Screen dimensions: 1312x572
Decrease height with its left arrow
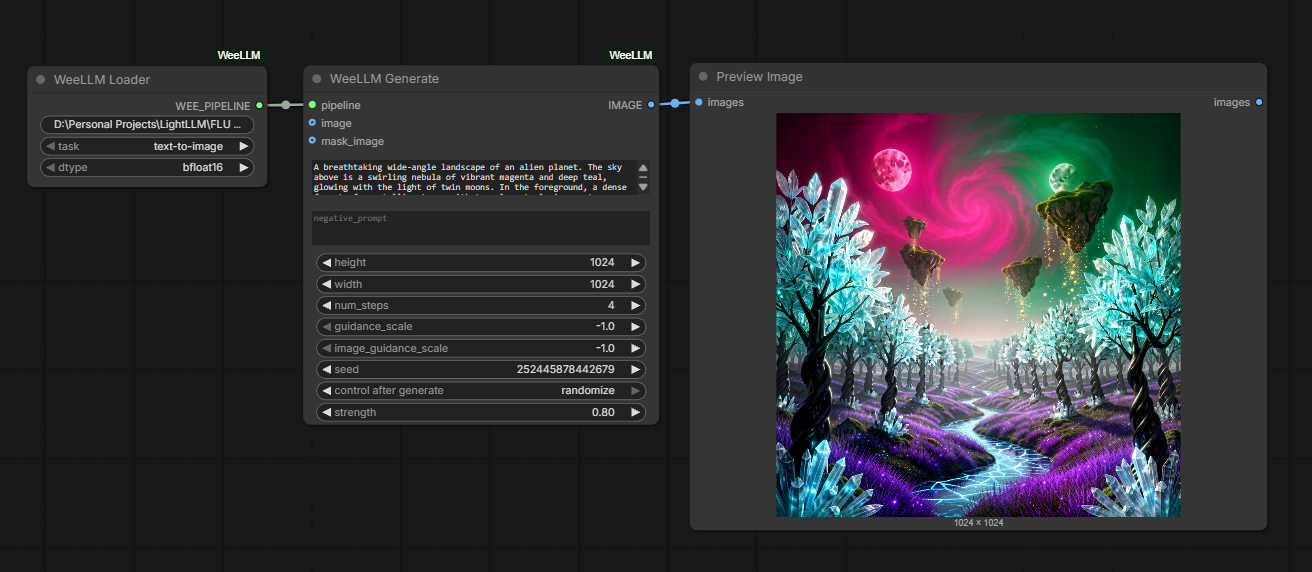[x=325, y=263]
